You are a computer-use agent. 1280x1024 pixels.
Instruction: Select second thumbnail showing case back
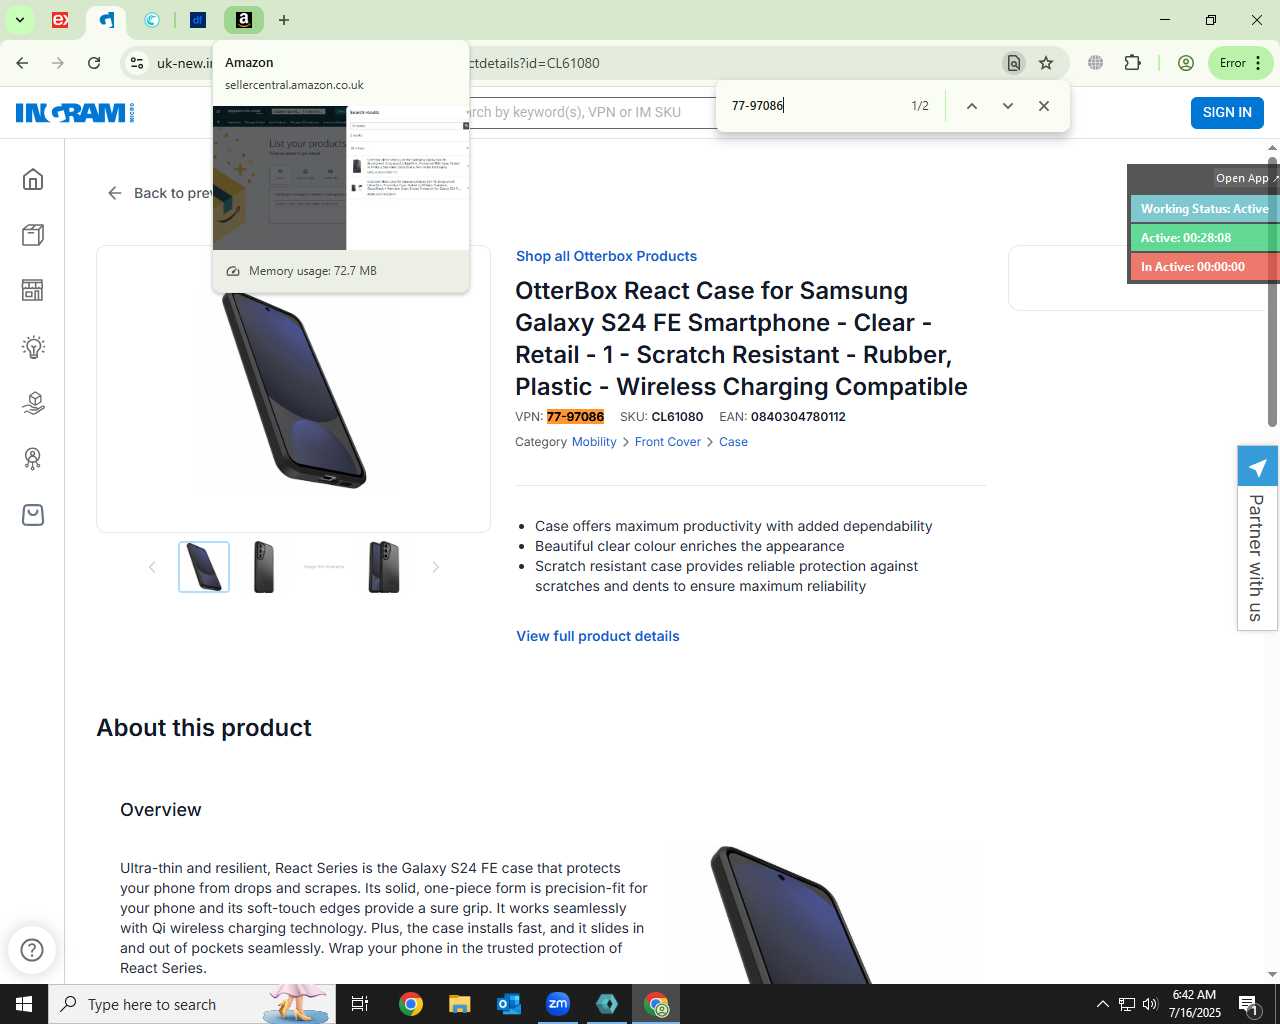pyautogui.click(x=264, y=567)
